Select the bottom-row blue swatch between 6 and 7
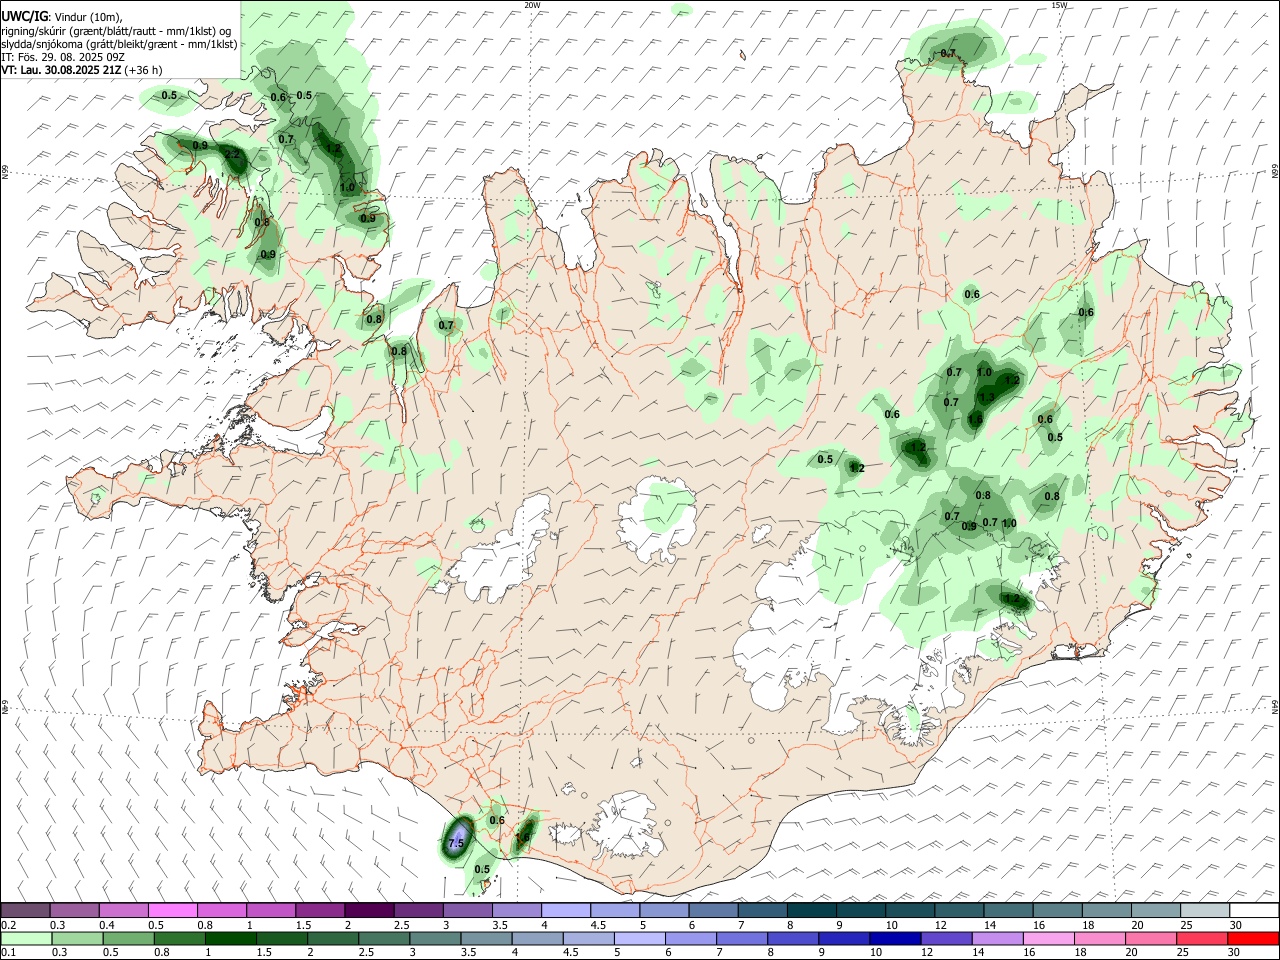The height and width of the screenshot is (960, 1280). pos(691,938)
